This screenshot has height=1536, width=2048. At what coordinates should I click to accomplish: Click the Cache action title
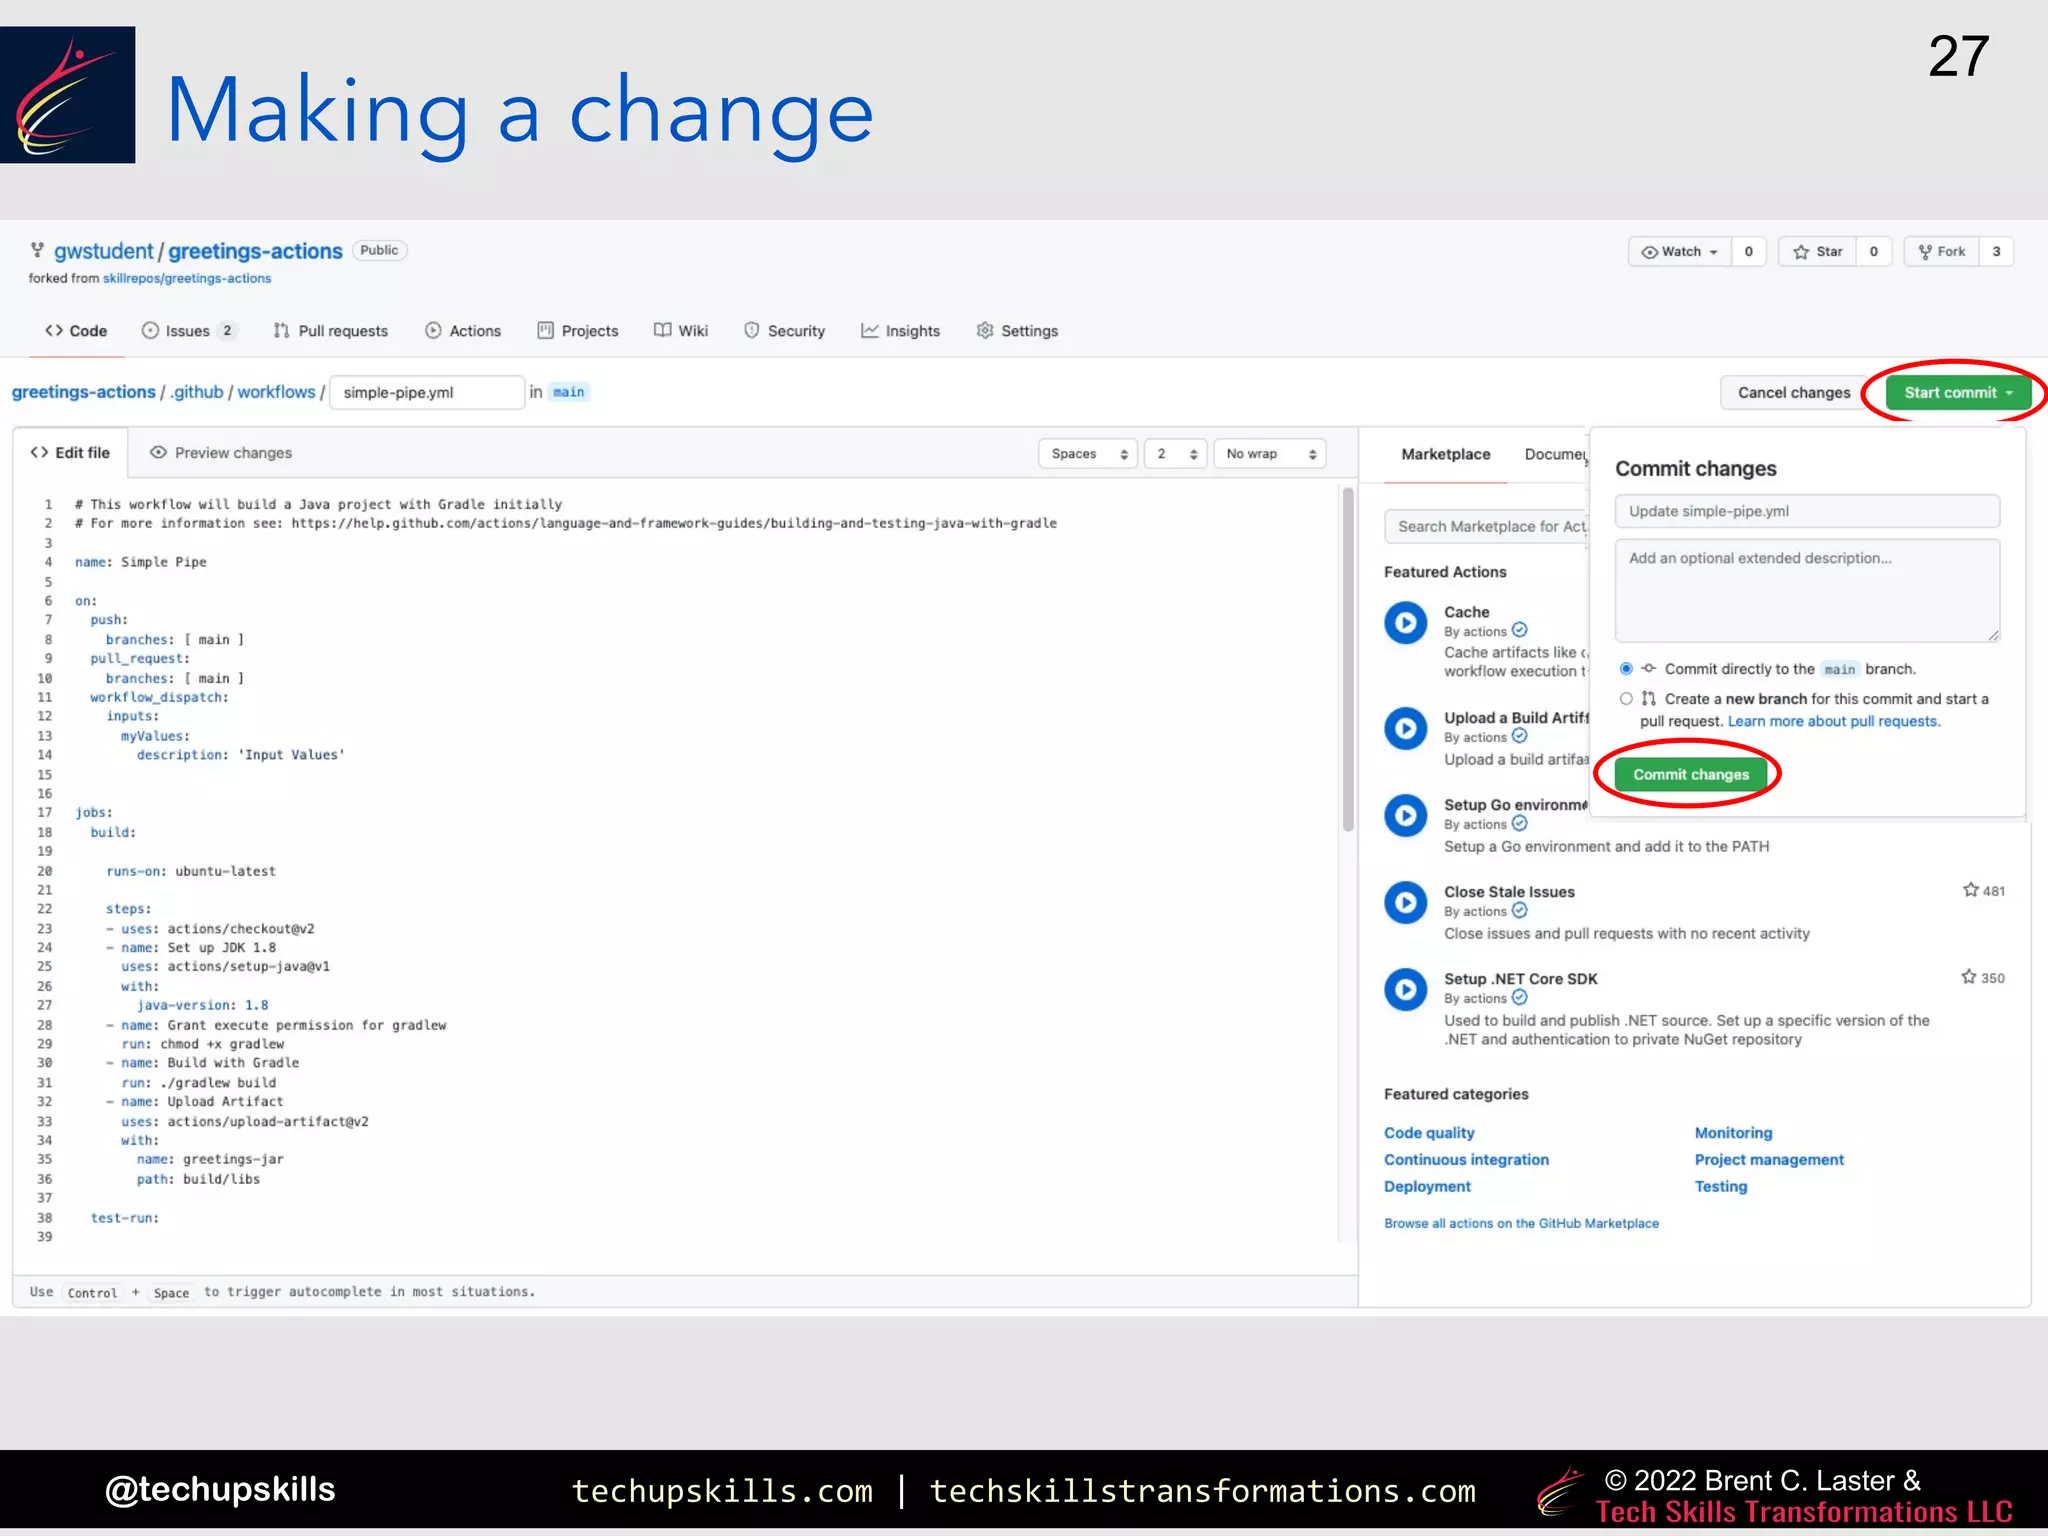point(1466,612)
